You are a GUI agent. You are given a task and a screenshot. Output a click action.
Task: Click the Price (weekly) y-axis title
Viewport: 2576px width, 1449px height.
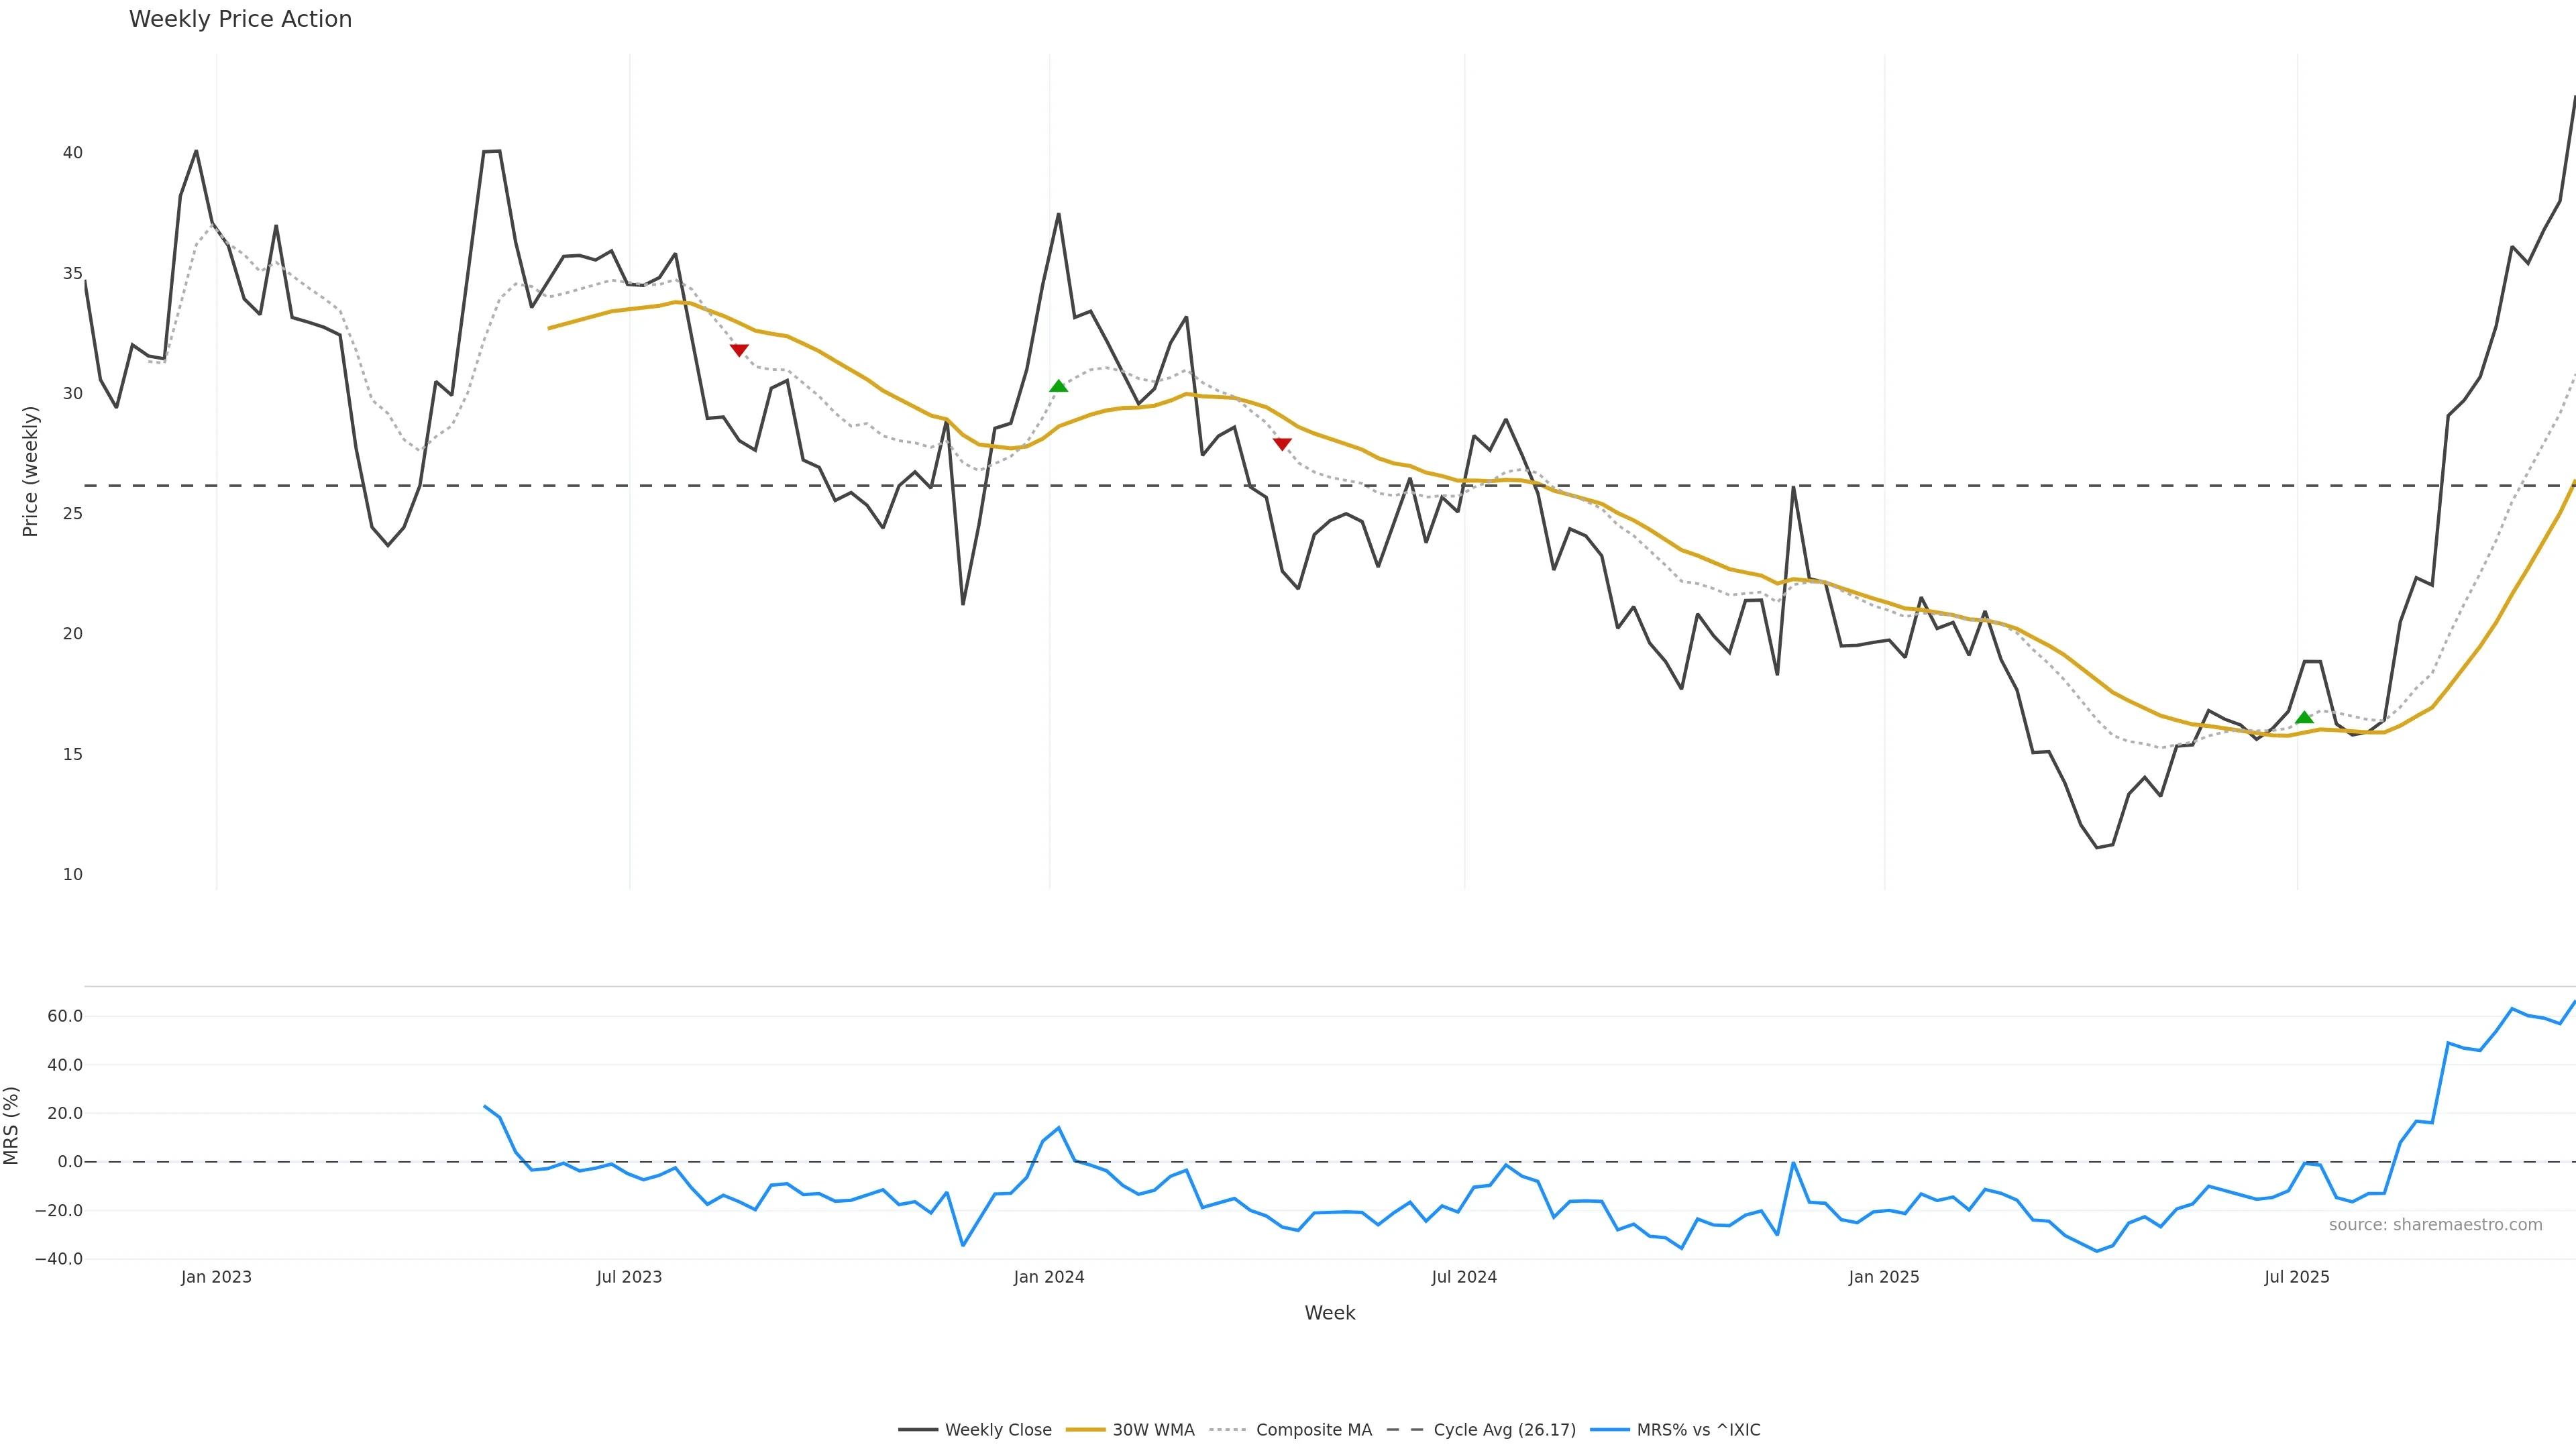[x=30, y=471]
